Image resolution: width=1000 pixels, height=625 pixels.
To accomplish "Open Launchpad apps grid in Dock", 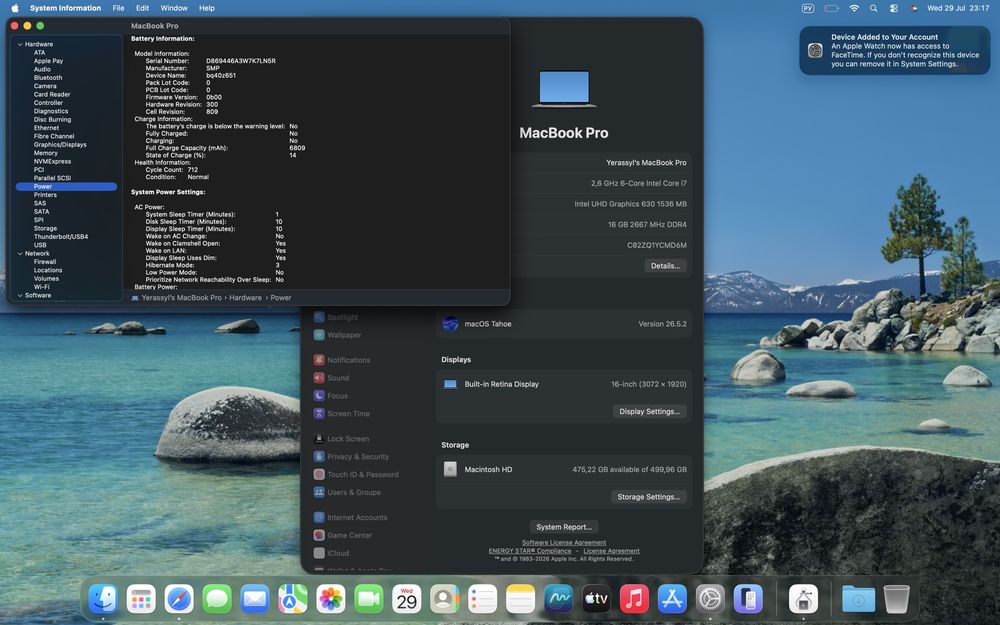I will (141, 599).
